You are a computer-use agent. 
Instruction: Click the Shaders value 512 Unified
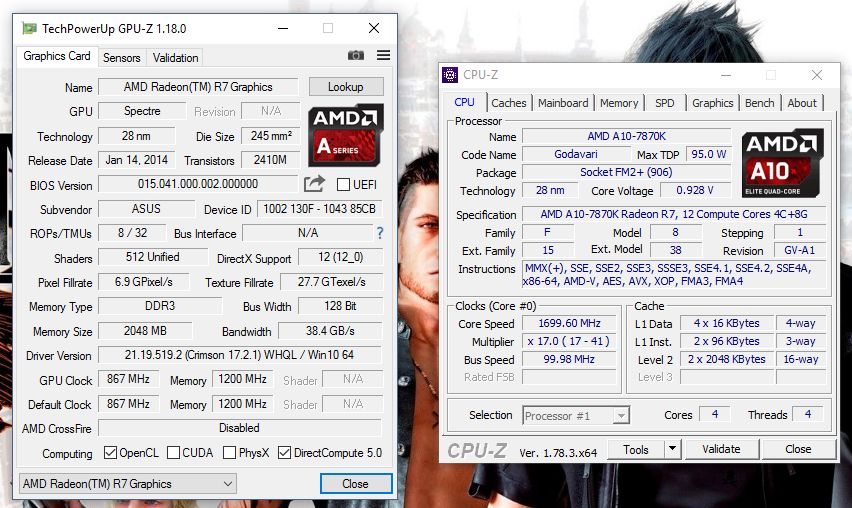[x=153, y=257]
